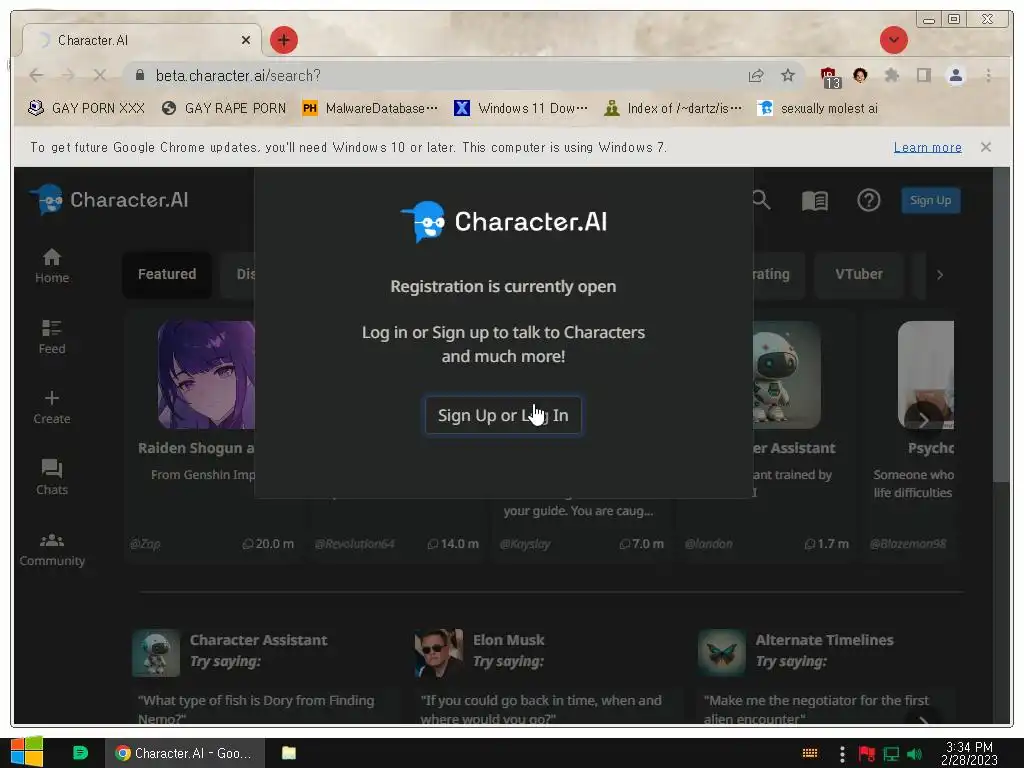Viewport: 1024px width, 768px height.
Task: Open the robot Assistant character thumbnail
Action: click(x=787, y=374)
